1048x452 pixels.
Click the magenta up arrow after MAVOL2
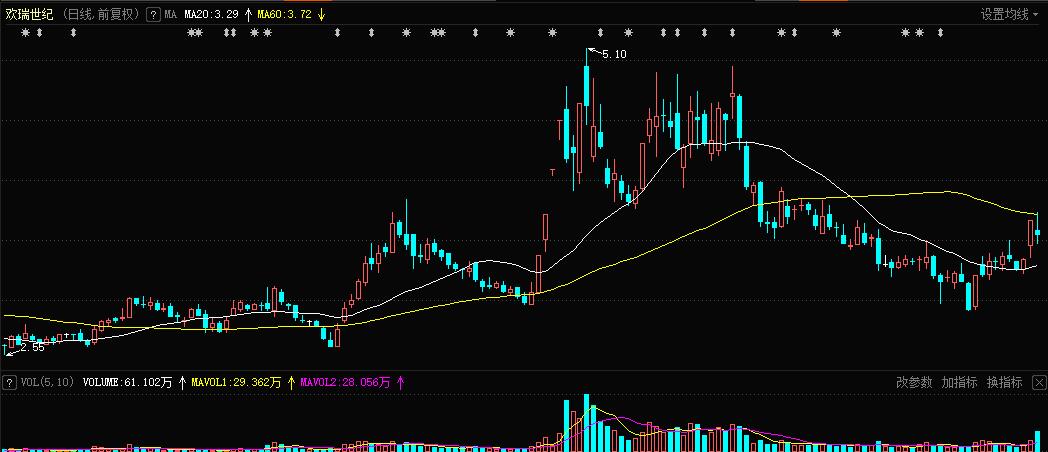tap(400, 382)
